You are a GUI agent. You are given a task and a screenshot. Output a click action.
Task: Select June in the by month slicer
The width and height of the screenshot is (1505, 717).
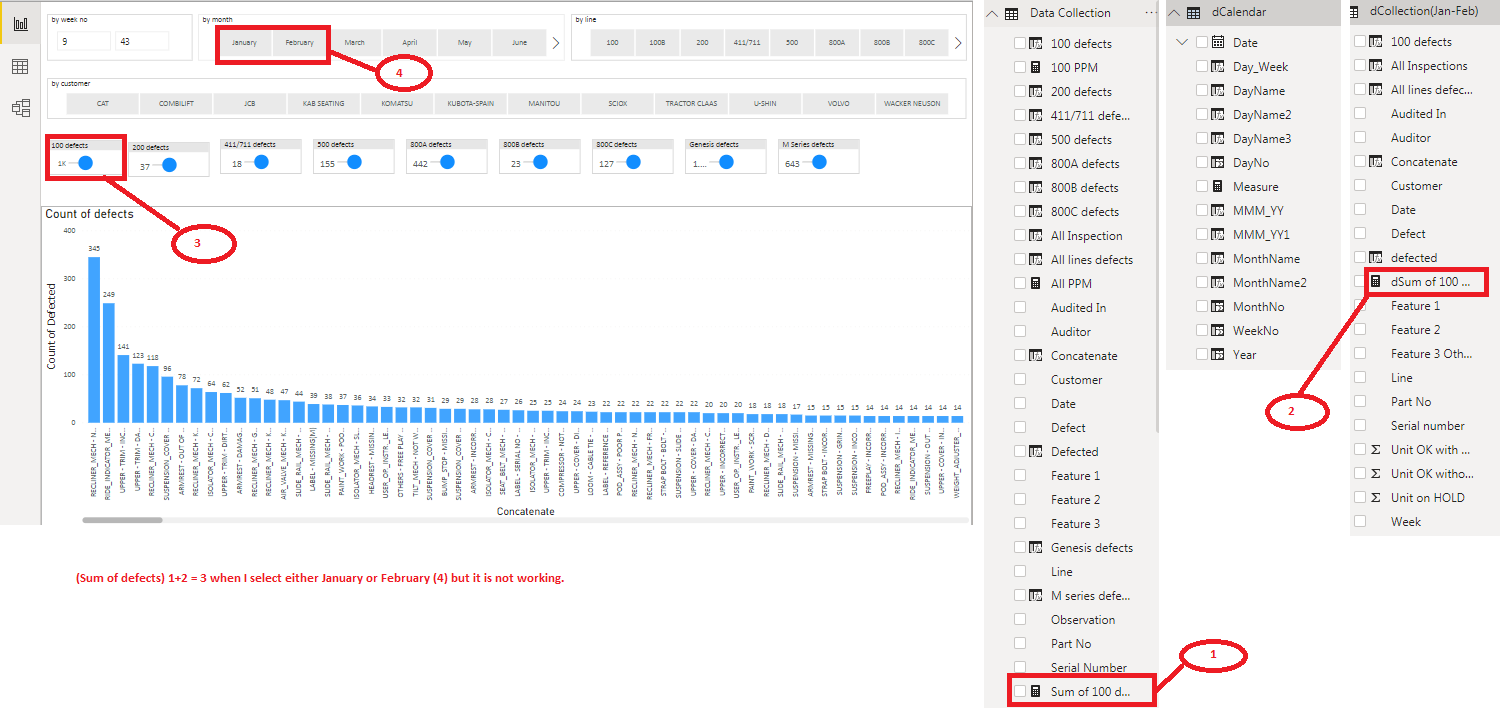pyautogui.click(x=519, y=43)
